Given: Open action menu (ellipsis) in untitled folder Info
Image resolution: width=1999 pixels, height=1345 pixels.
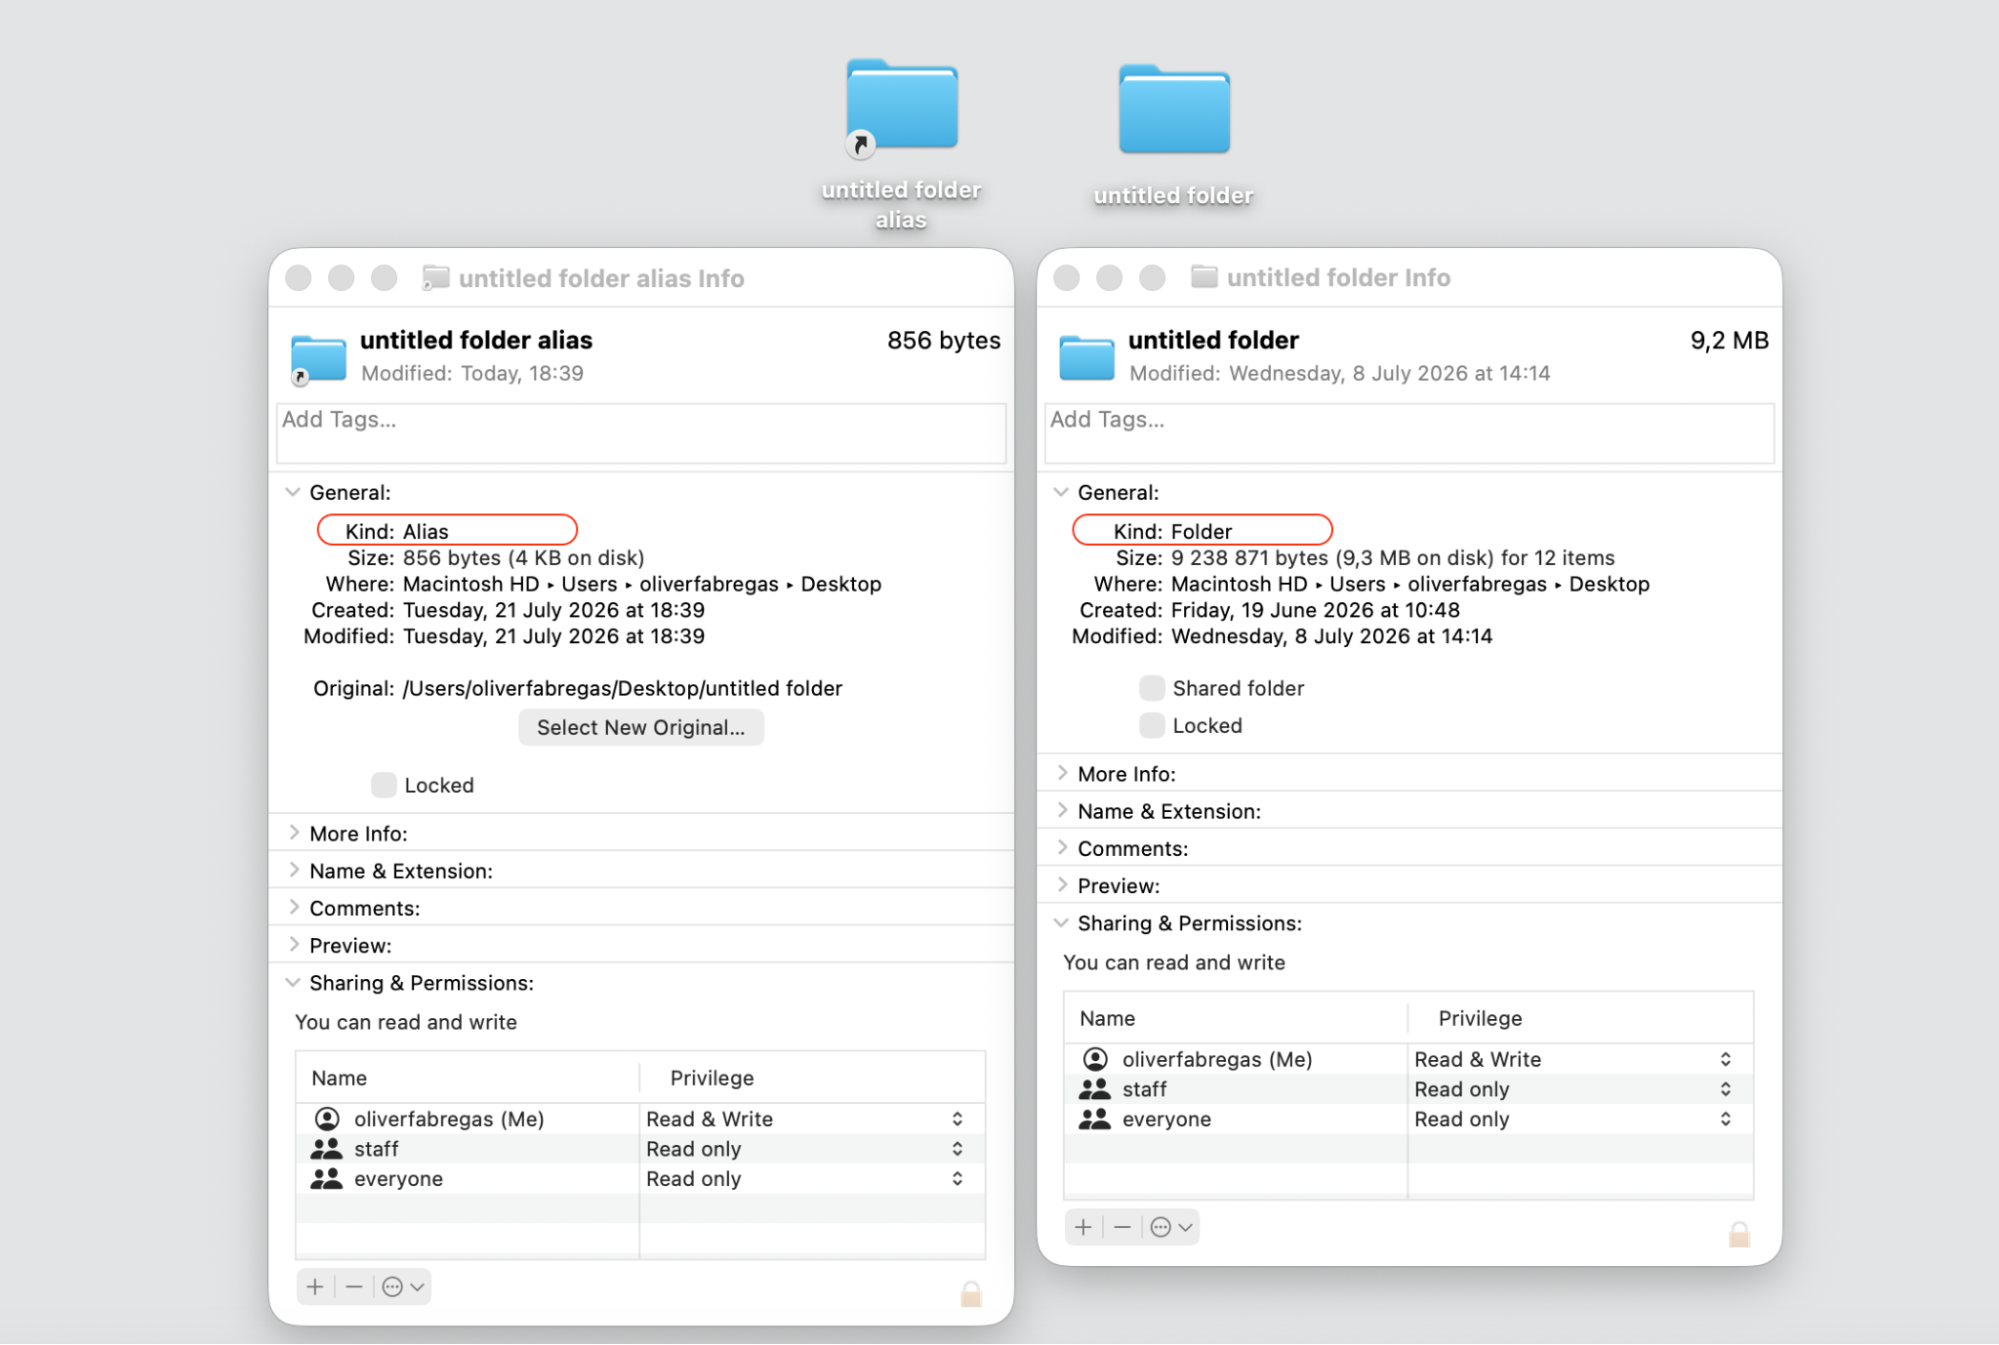Looking at the screenshot, I should tap(1170, 1227).
